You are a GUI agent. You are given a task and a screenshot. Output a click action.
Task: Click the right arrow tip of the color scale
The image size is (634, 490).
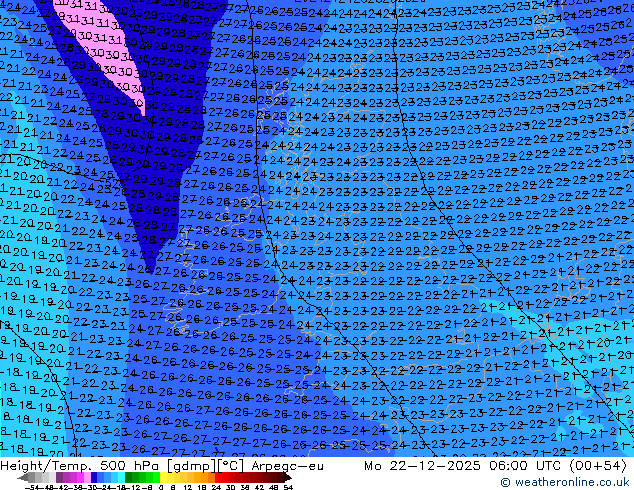(x=290, y=478)
